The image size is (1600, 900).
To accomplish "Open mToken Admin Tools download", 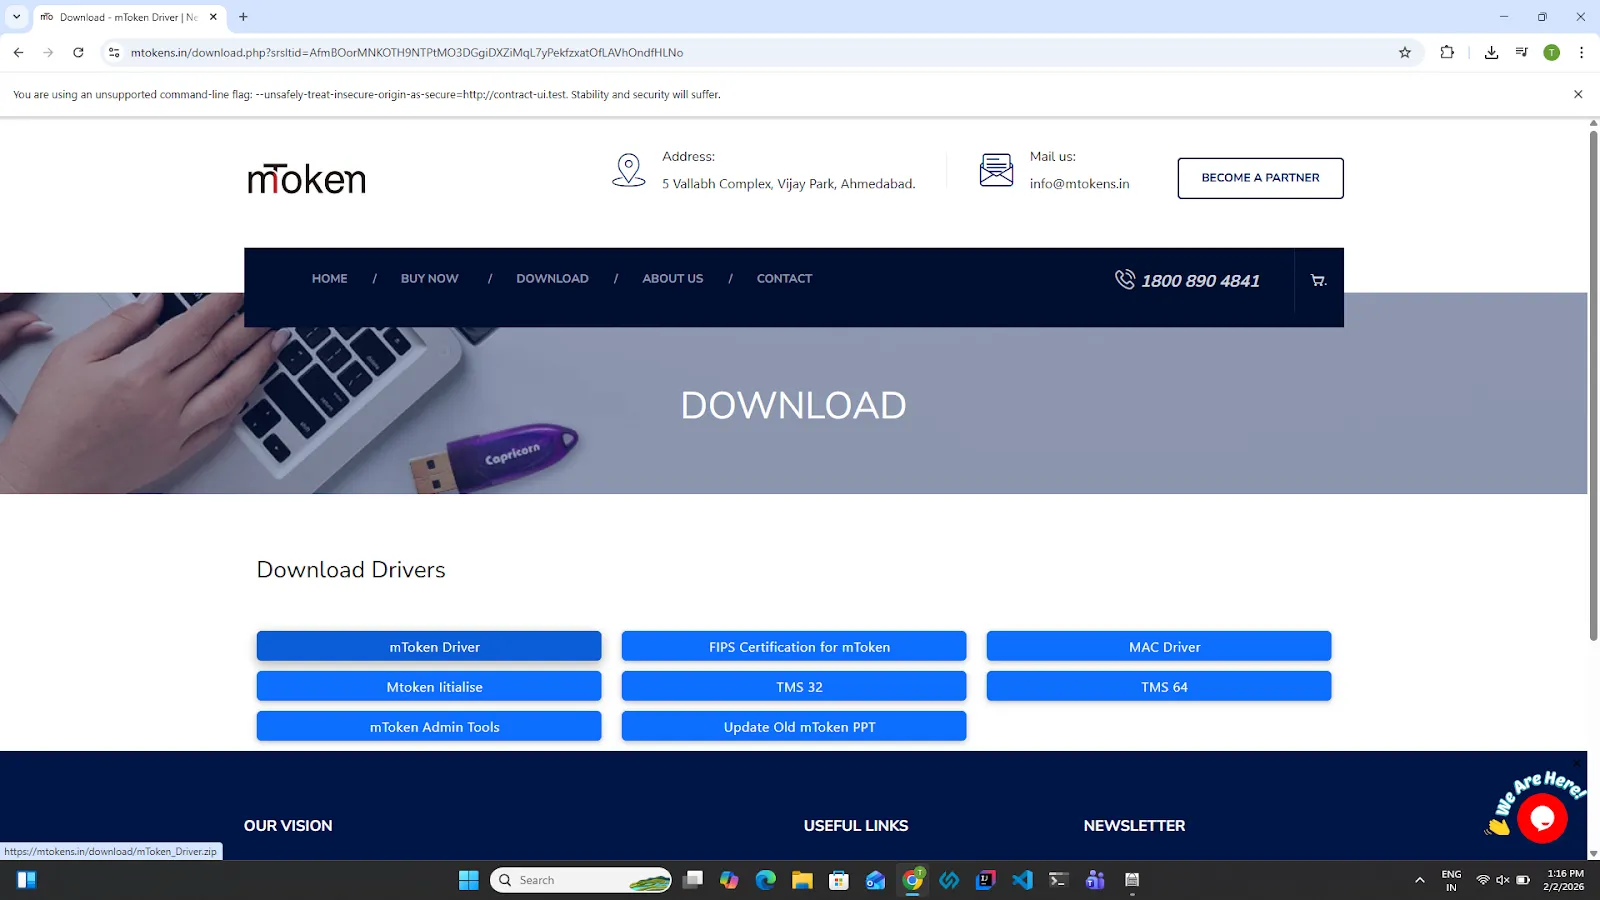I will pyautogui.click(x=429, y=727).
